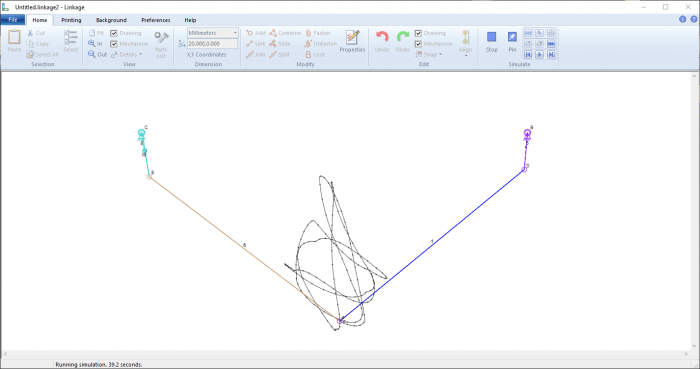Click the X,Y coordinates input field
This screenshot has width=700, height=369.
tap(212, 44)
